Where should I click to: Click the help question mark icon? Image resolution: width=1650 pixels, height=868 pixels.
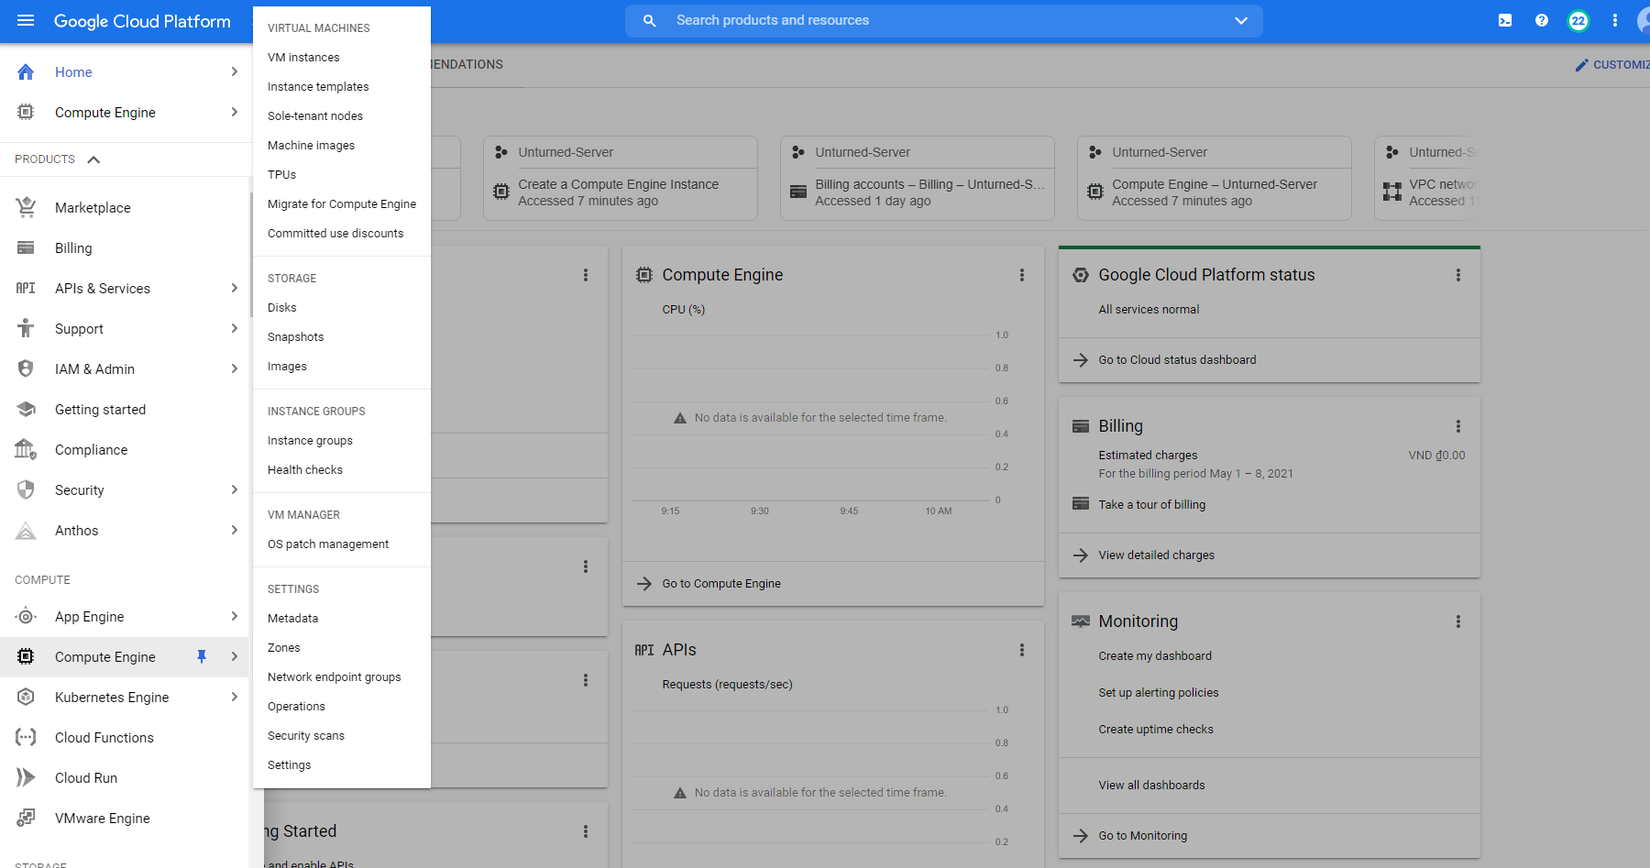[1542, 21]
